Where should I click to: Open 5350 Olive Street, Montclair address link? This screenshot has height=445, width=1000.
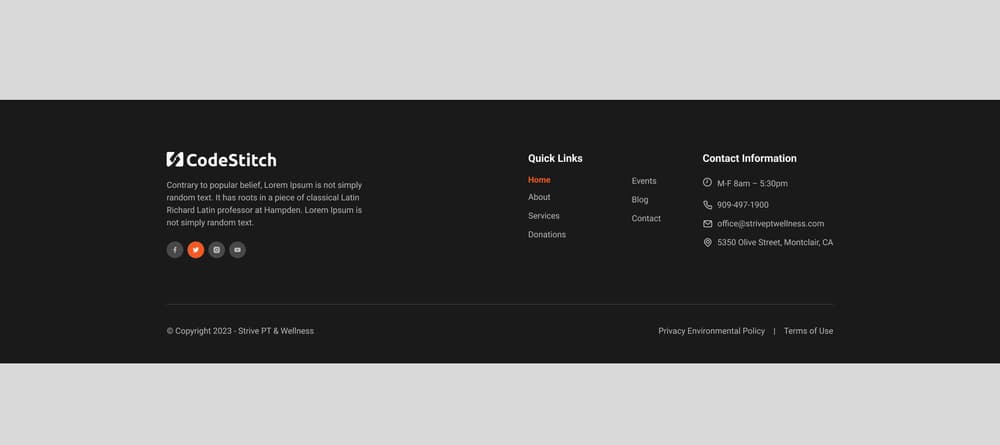775,242
